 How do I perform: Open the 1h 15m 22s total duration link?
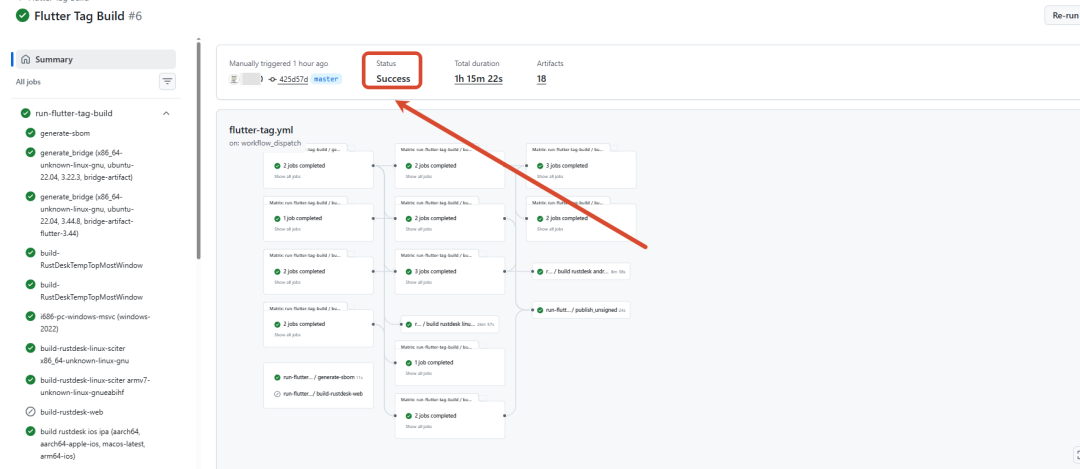478,79
